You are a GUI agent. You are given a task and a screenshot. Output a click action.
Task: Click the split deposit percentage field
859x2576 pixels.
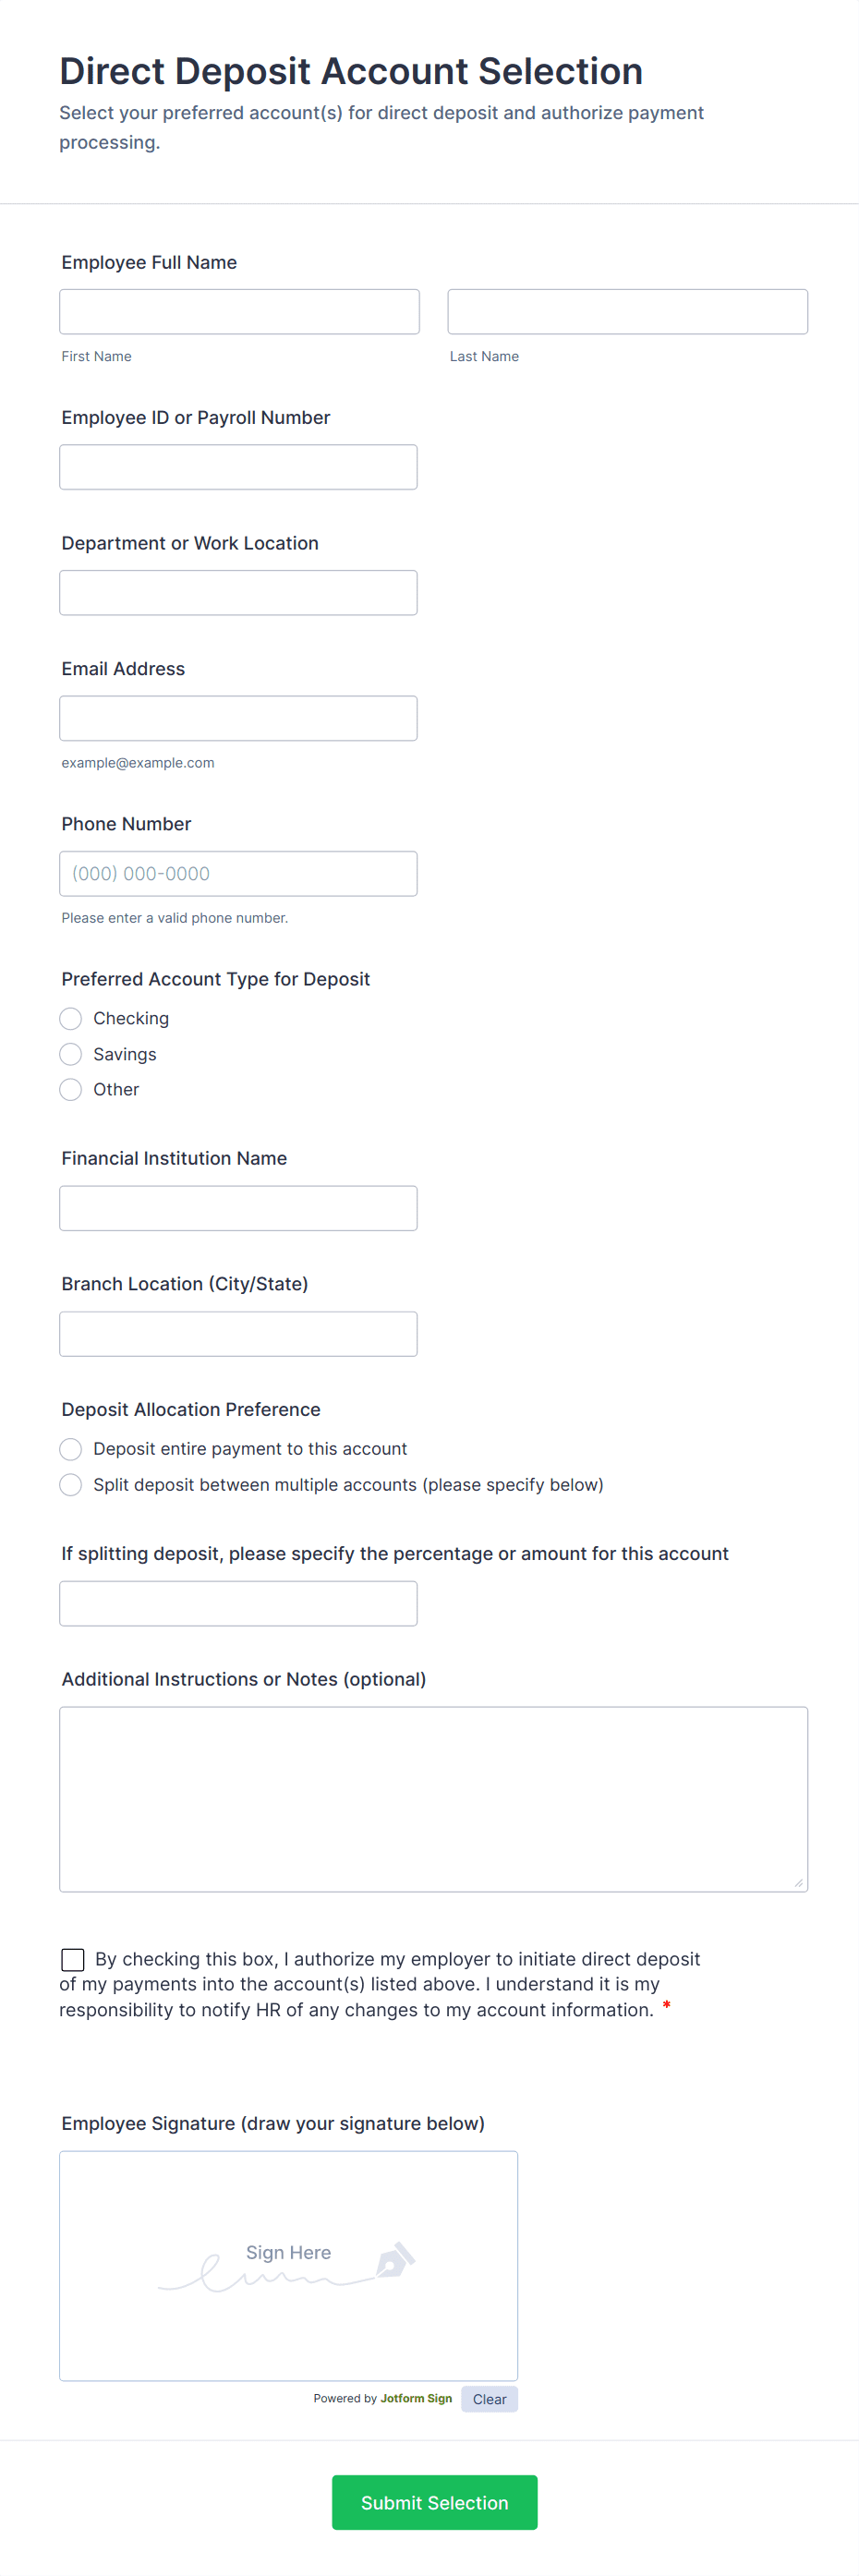point(238,1603)
